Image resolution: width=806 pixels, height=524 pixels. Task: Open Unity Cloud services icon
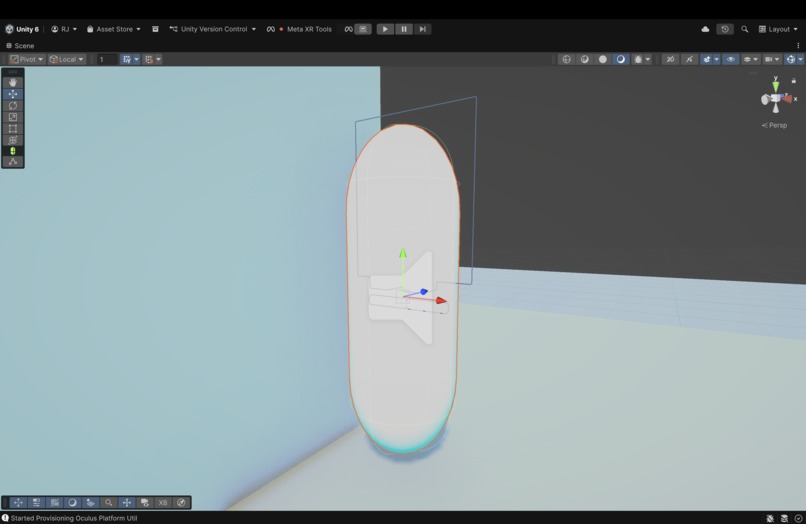click(705, 29)
